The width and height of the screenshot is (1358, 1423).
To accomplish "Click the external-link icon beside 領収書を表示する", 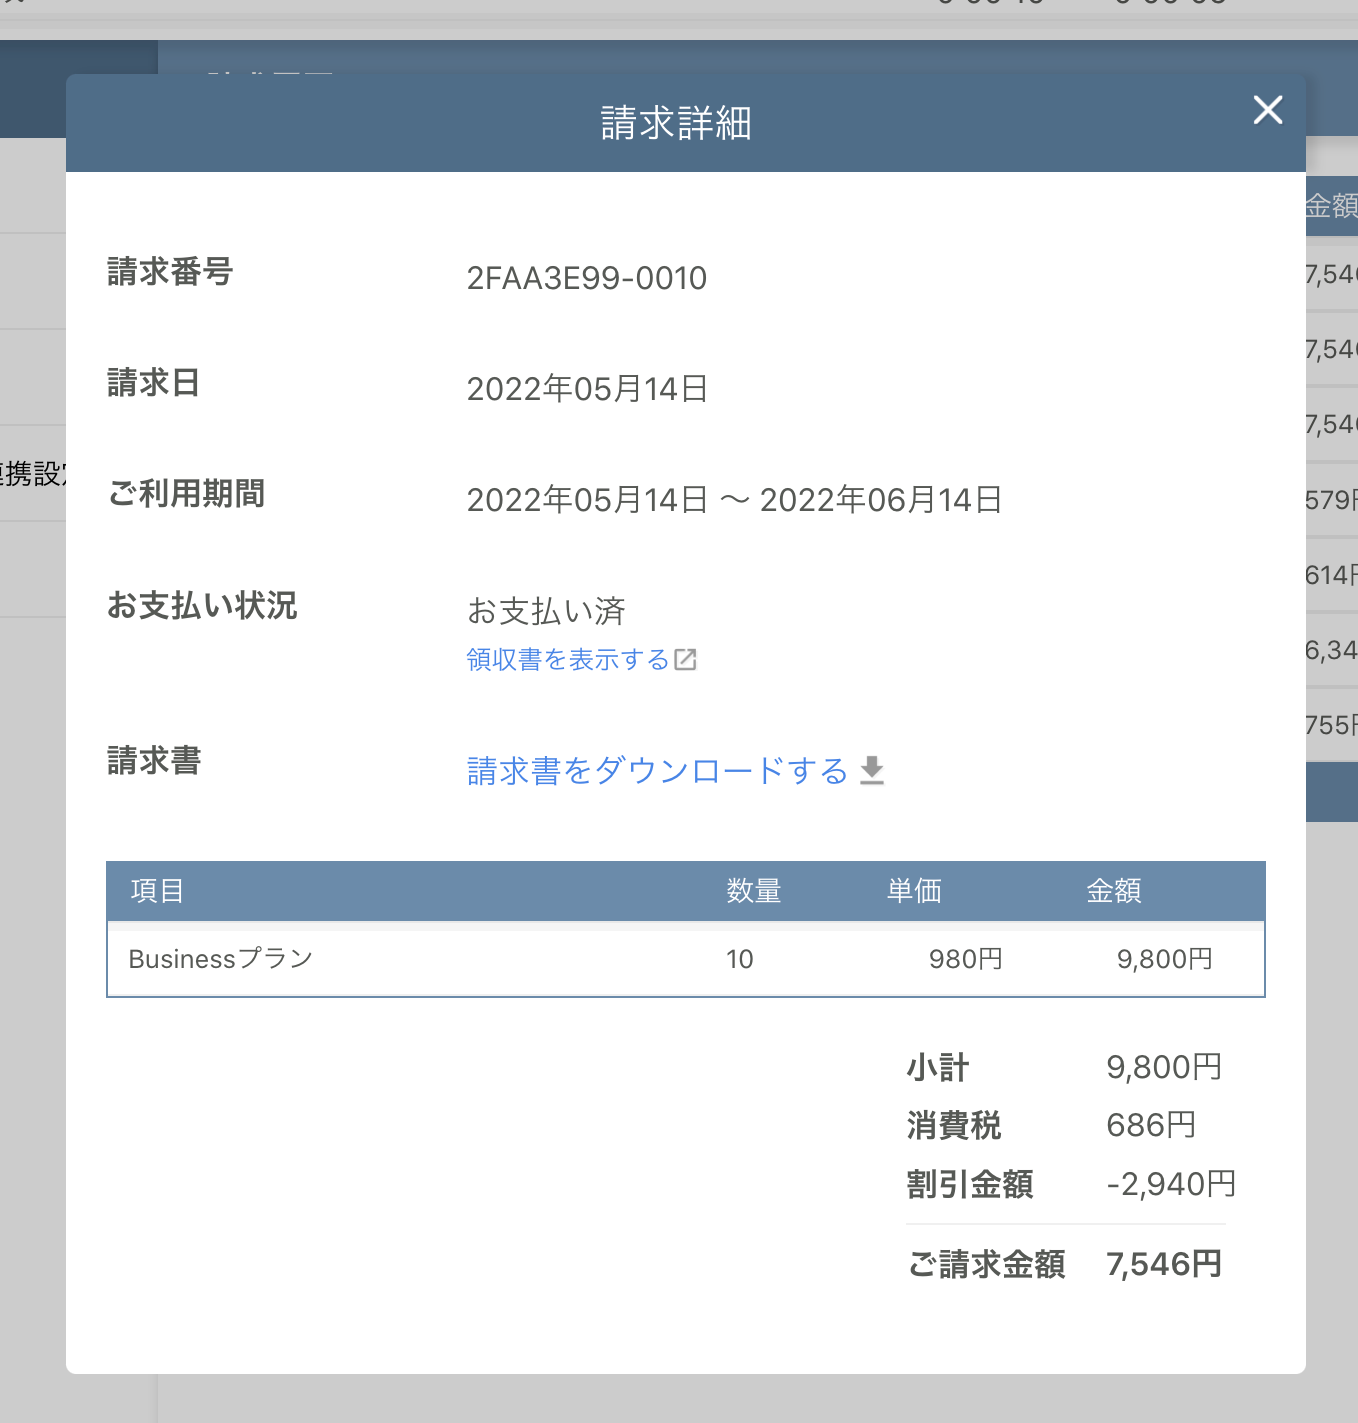I will point(686,660).
